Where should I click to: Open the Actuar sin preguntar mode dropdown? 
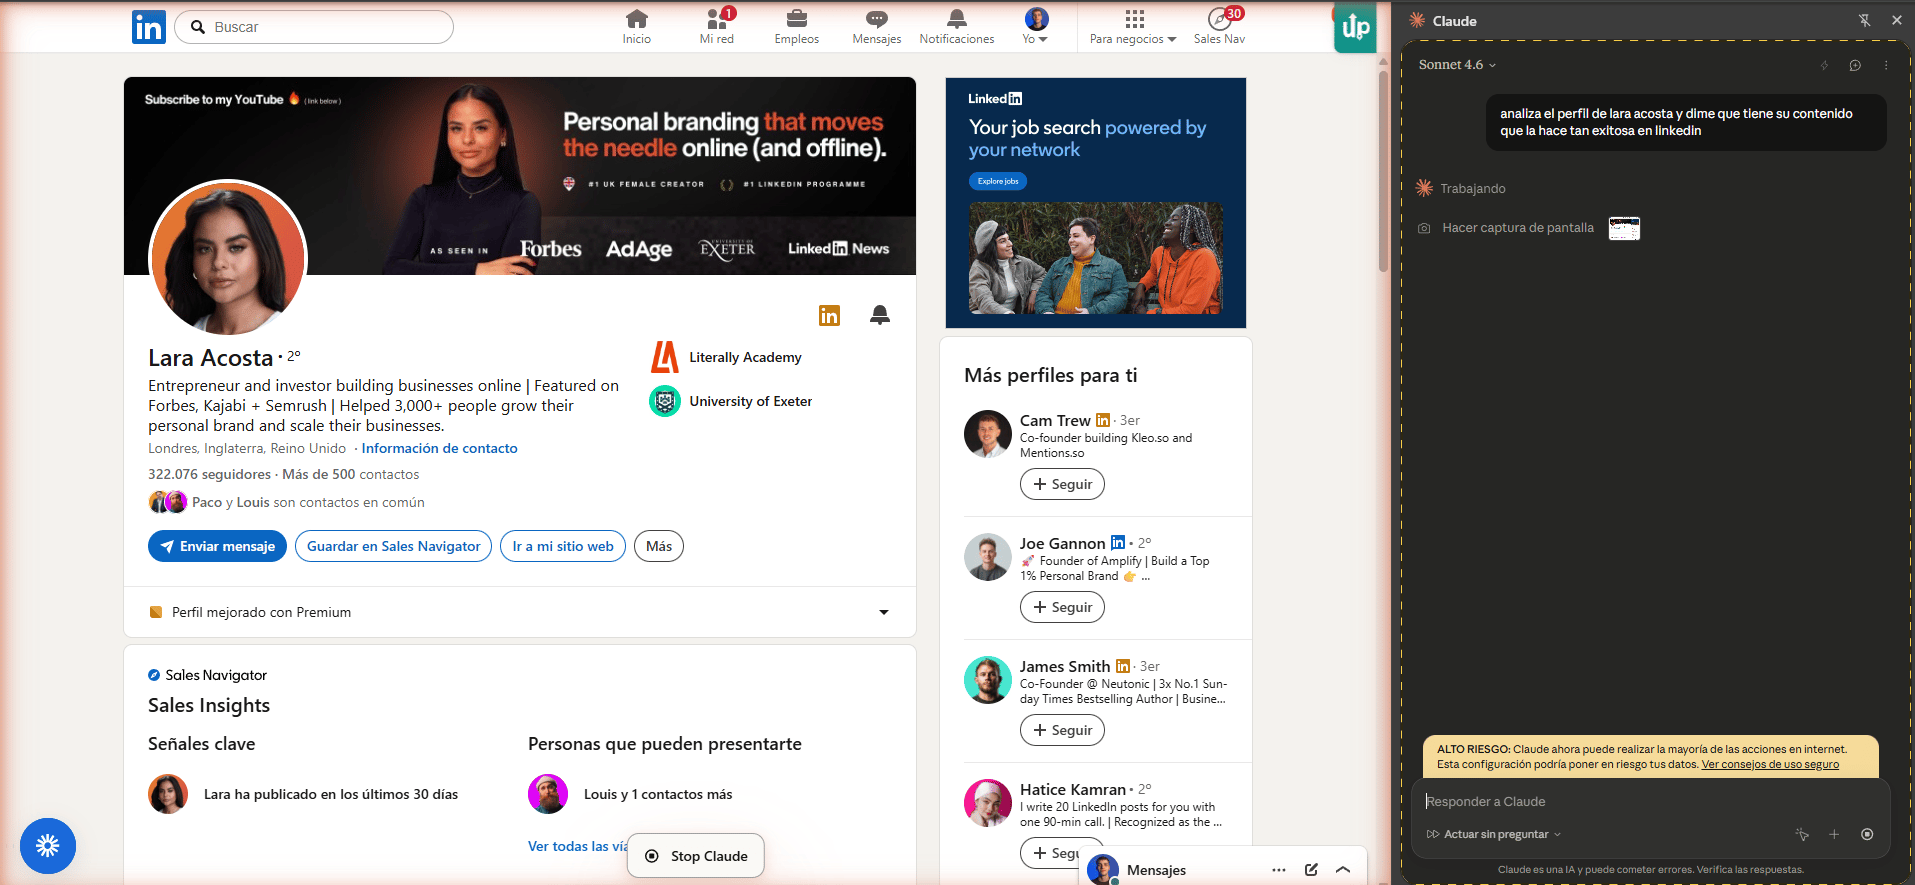point(1494,834)
